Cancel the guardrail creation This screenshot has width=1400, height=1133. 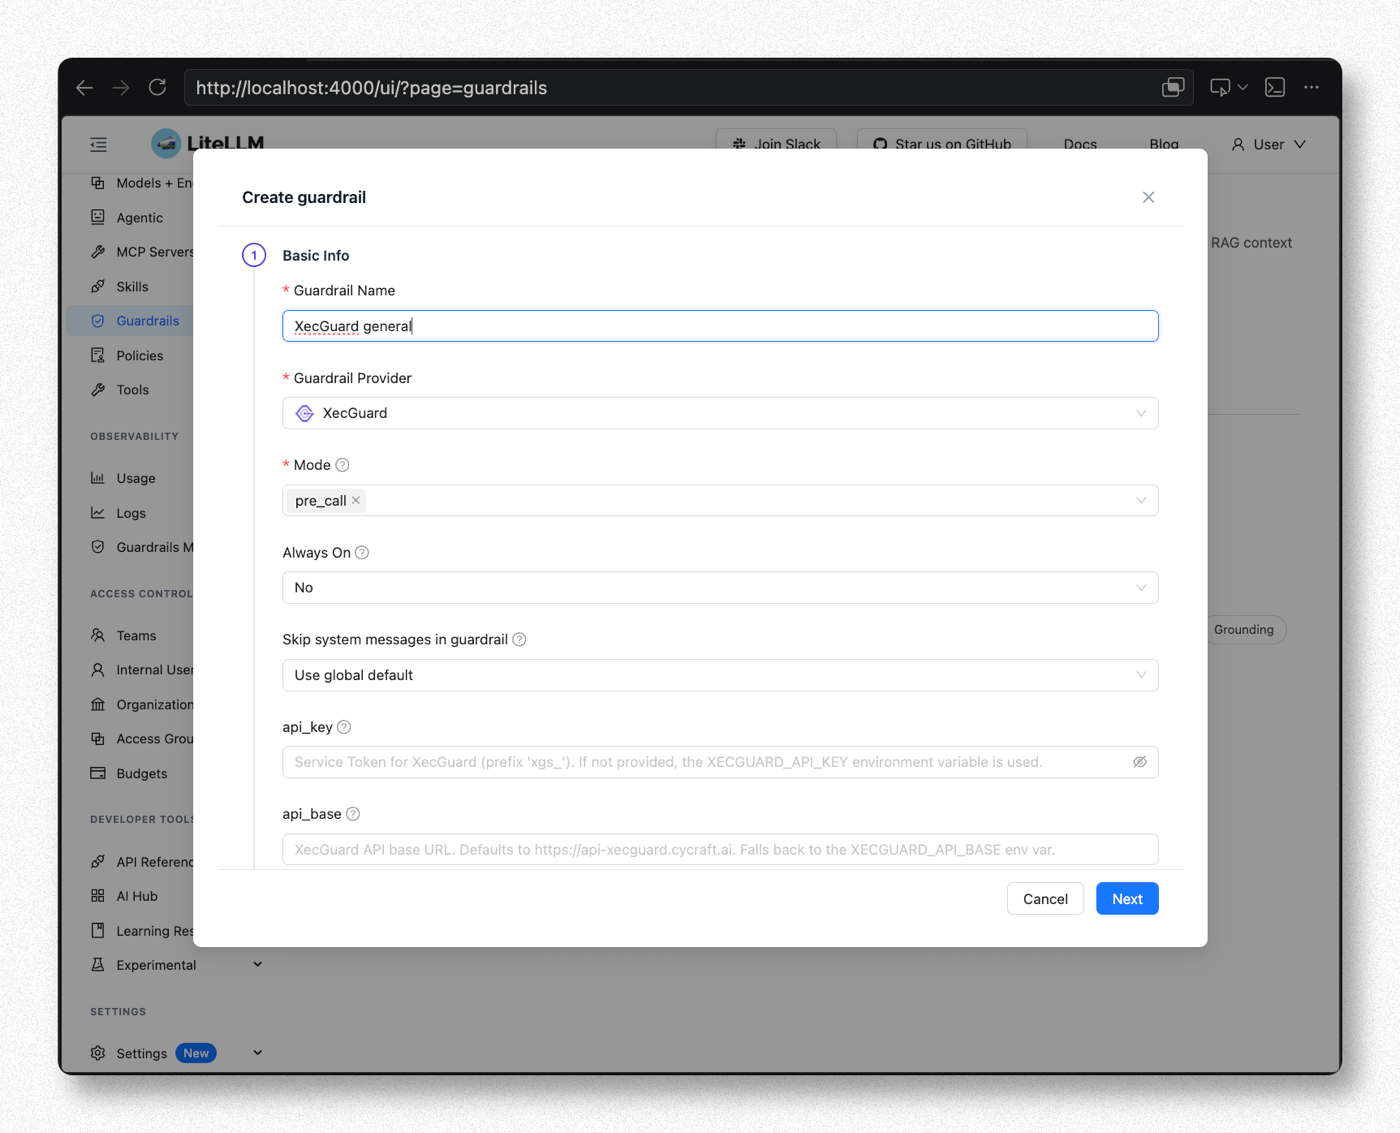(x=1045, y=899)
